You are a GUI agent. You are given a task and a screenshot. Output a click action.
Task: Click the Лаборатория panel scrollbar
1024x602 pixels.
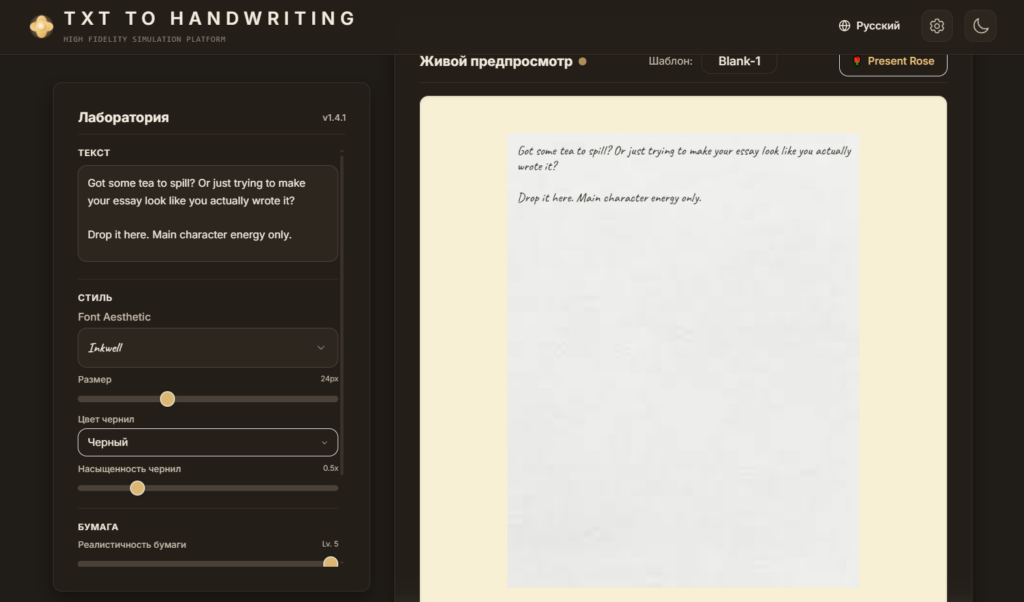pos(342,312)
